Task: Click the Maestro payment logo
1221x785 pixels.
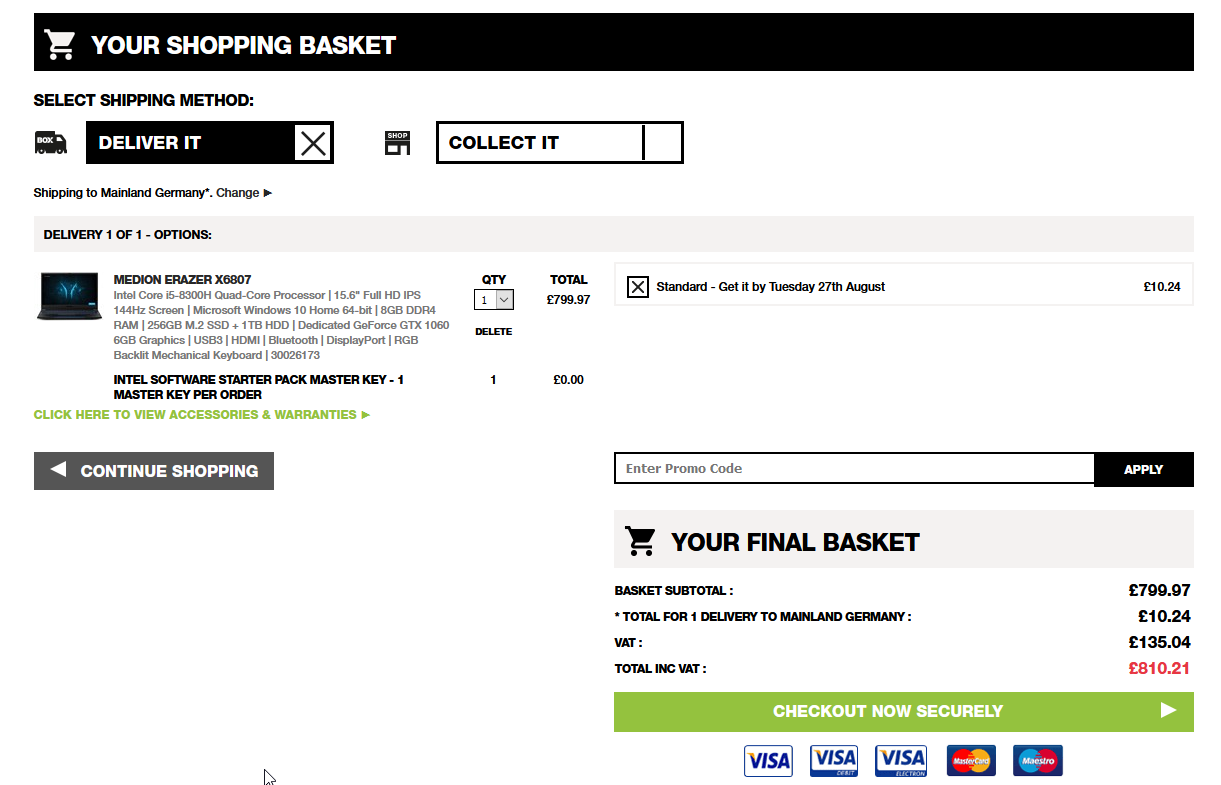Action: click(x=1037, y=761)
